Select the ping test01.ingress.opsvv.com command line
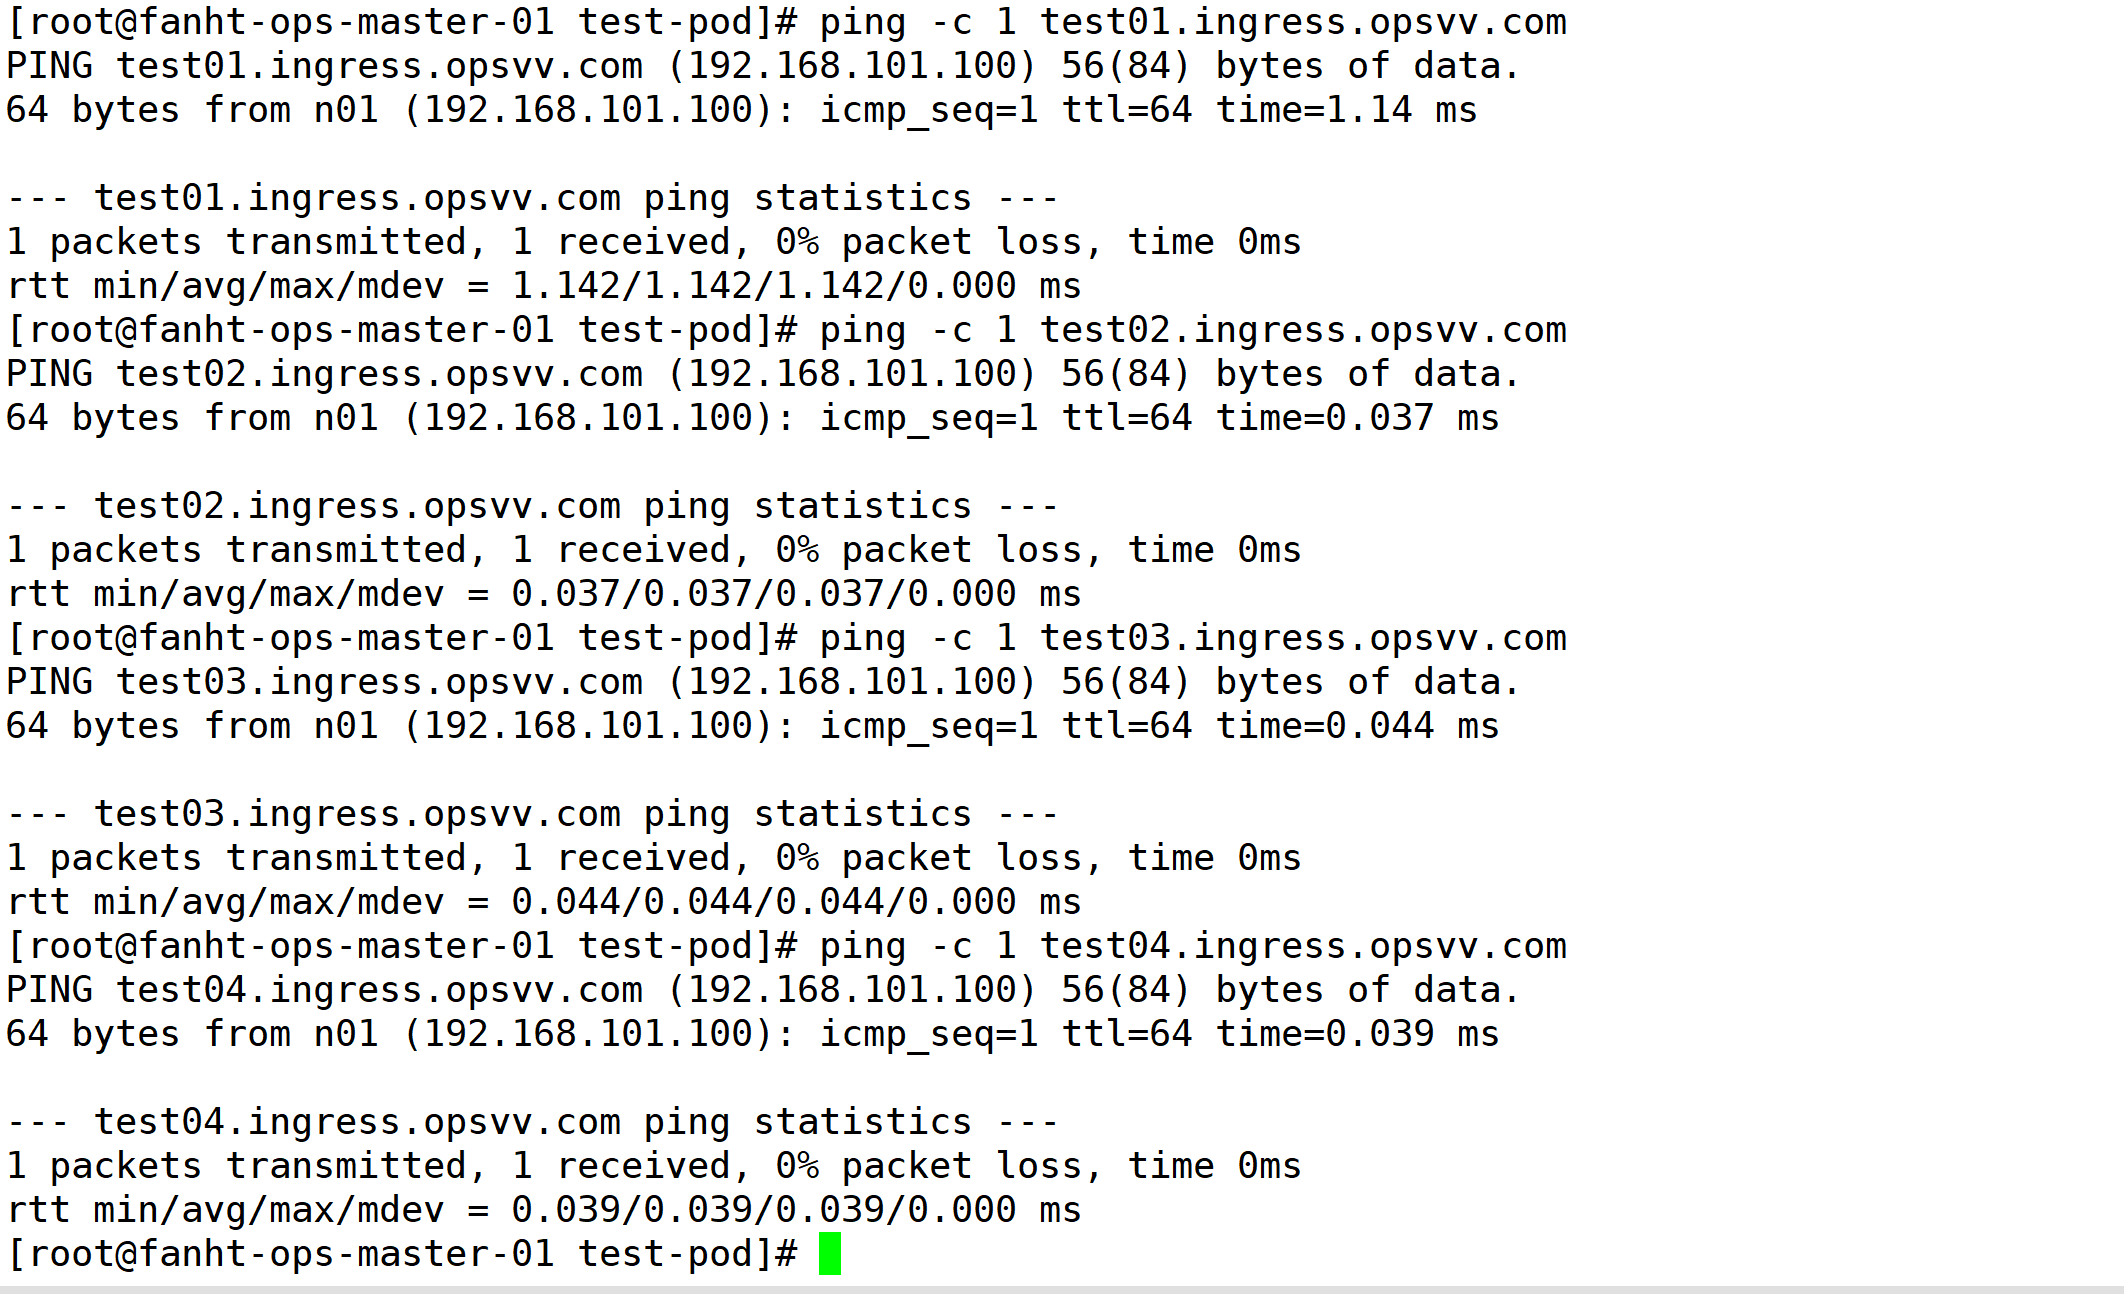 pos(787,23)
